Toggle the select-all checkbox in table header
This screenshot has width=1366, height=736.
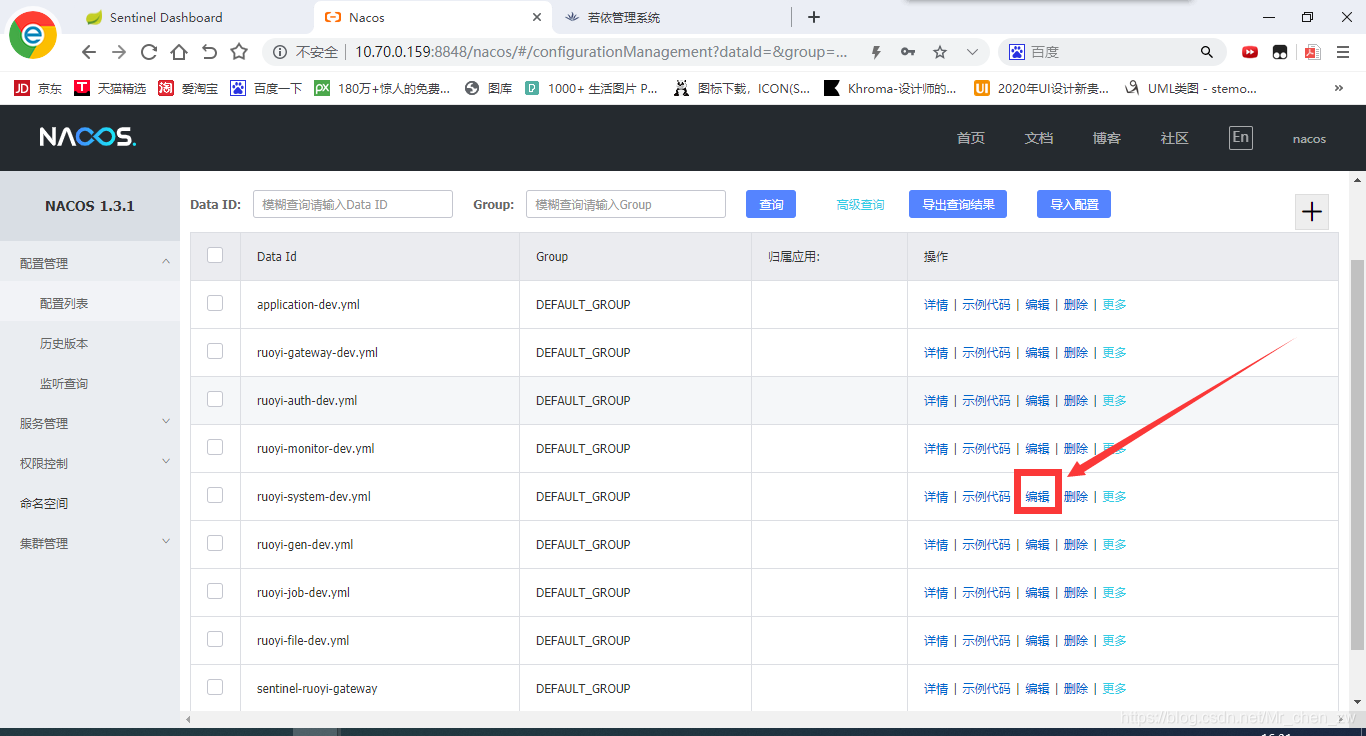215,255
